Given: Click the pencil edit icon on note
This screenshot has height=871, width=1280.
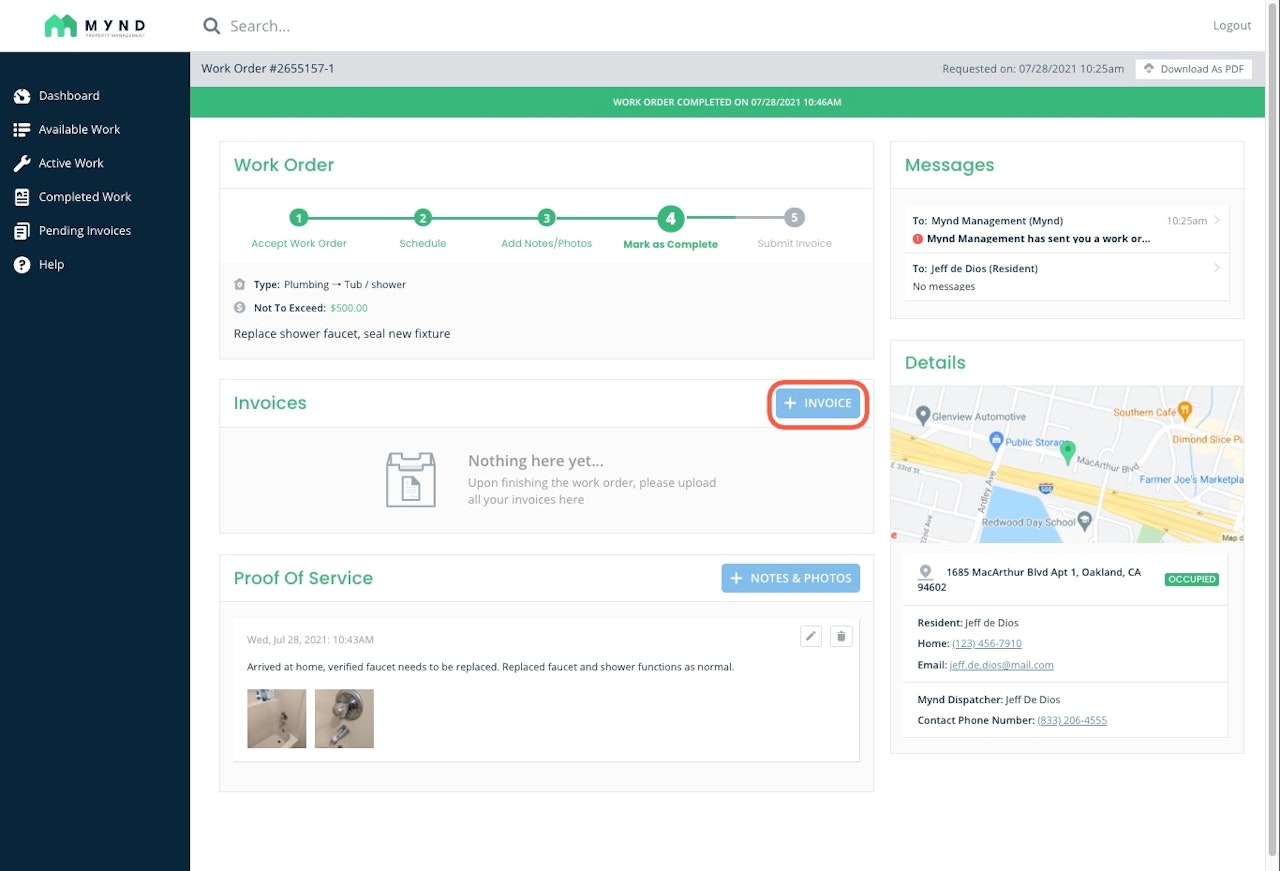Looking at the screenshot, I should click(x=811, y=636).
